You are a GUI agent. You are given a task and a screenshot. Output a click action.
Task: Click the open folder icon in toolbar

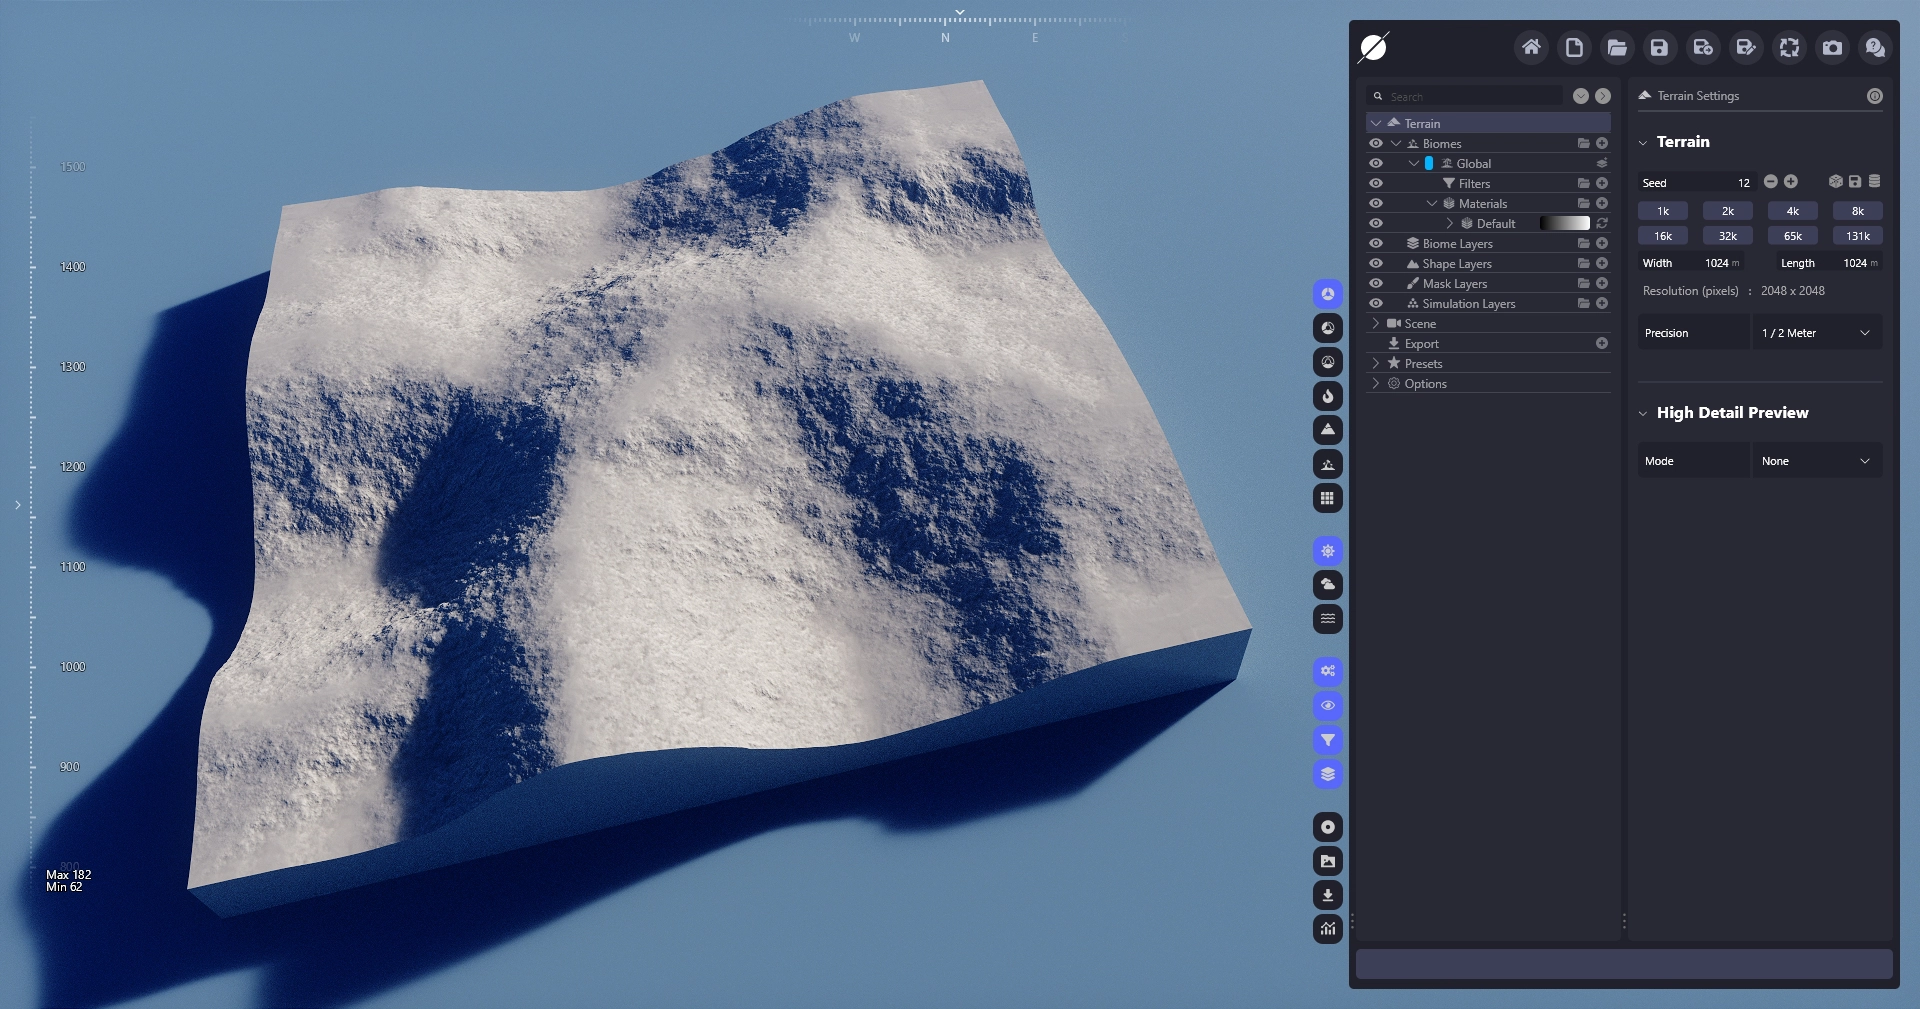[x=1616, y=48]
